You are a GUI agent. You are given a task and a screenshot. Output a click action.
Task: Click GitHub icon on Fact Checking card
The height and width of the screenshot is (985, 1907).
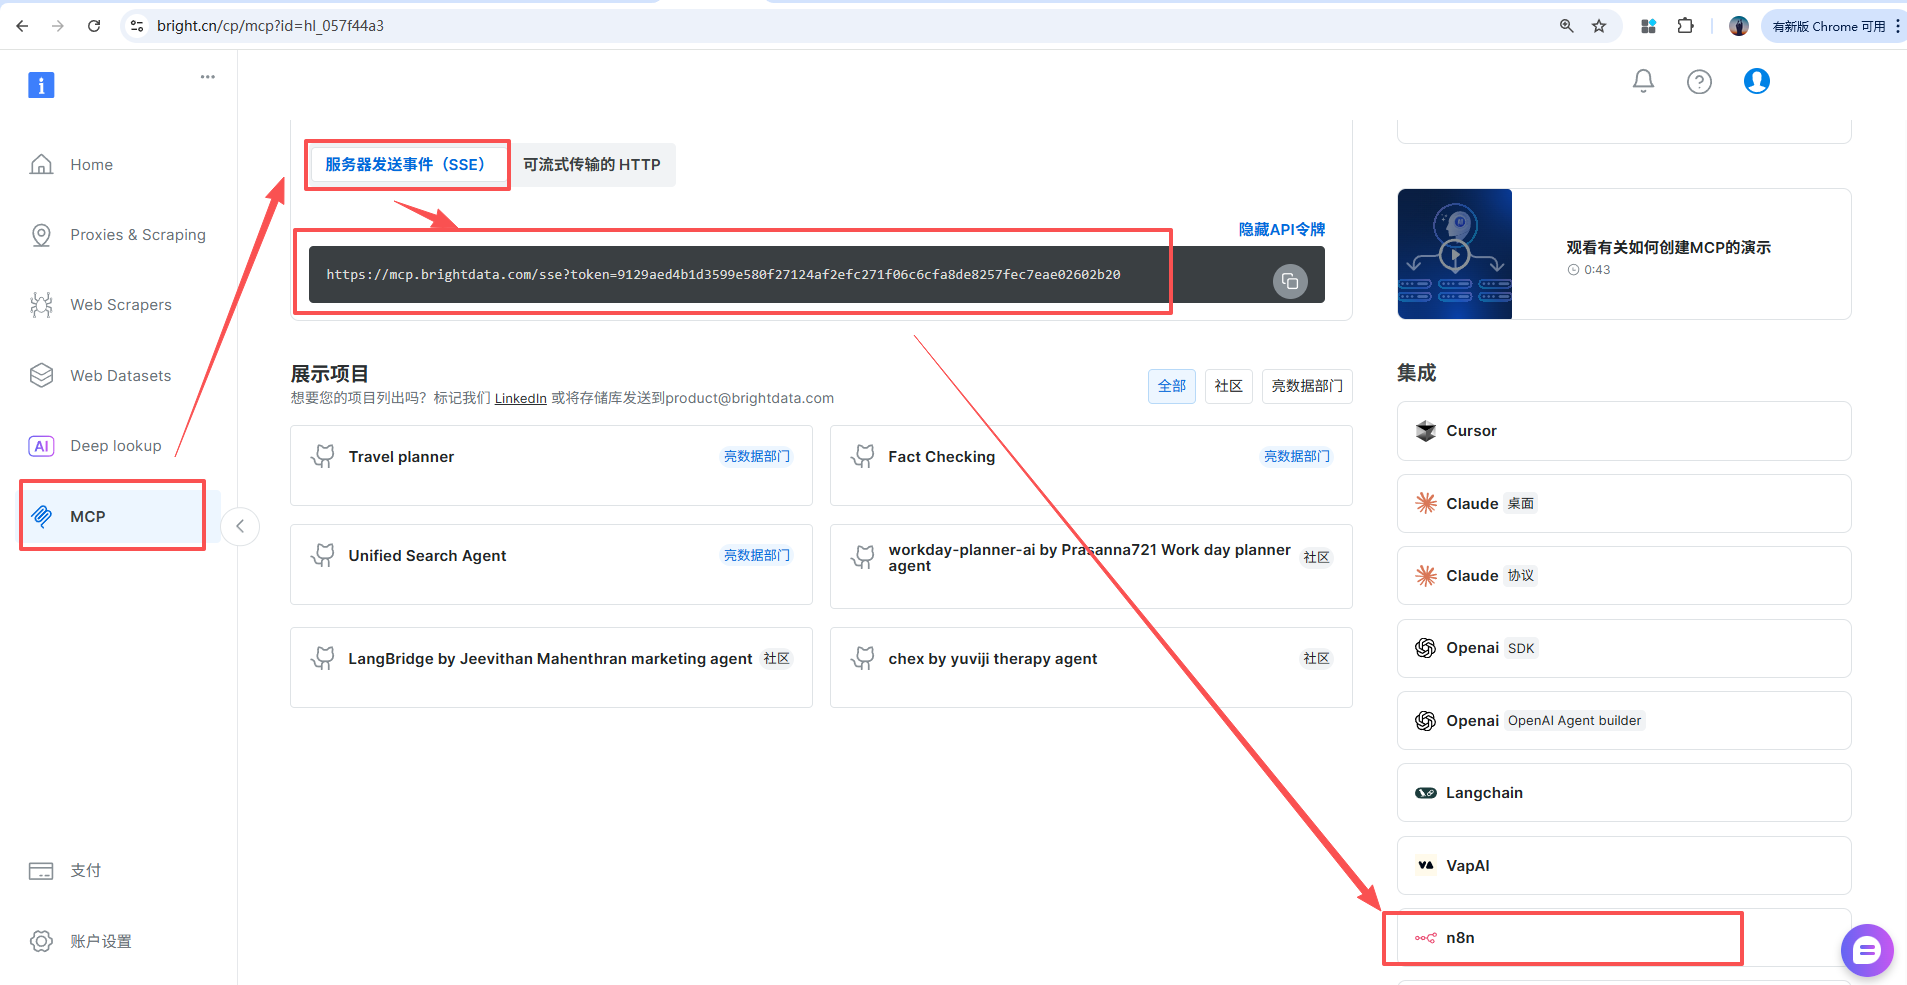click(863, 457)
